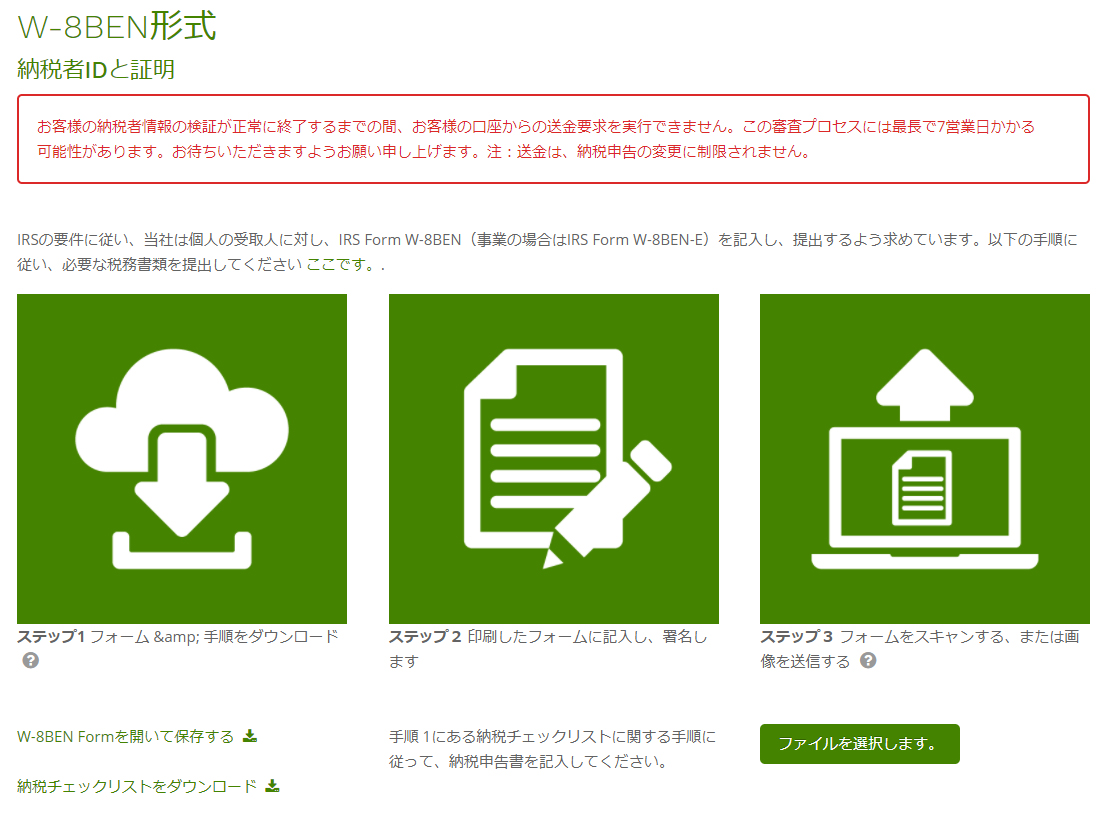This screenshot has width=1105, height=813.
Task: Click the document and pen image for Step 2
Action: 554,459
